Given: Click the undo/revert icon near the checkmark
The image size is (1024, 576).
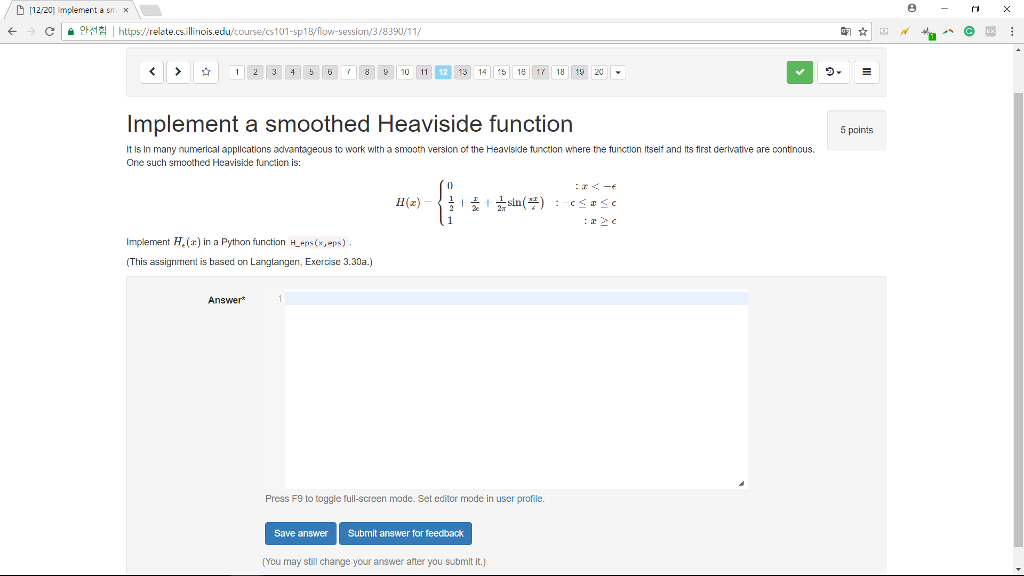Looking at the screenshot, I should click(x=828, y=72).
